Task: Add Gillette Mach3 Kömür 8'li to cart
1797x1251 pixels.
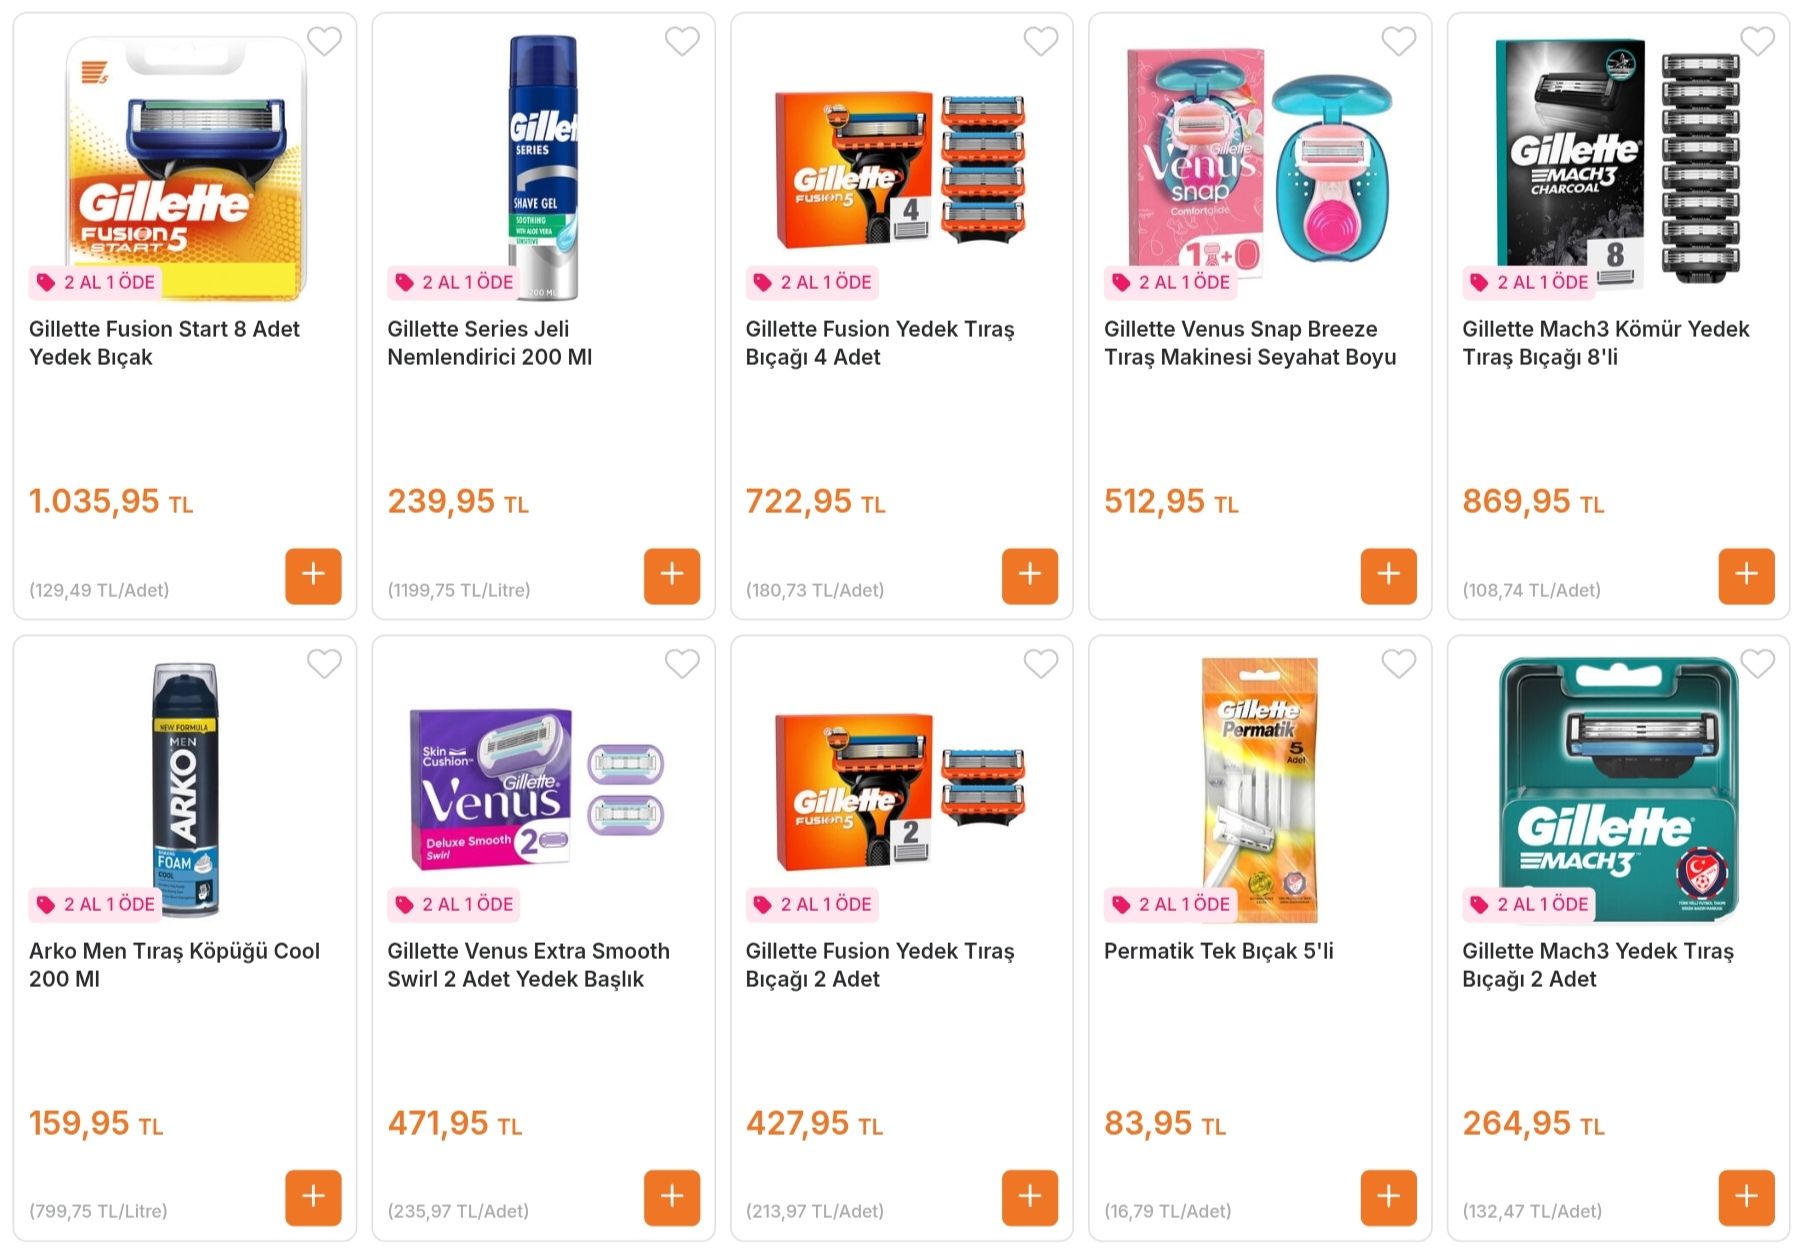Action: 1746,576
